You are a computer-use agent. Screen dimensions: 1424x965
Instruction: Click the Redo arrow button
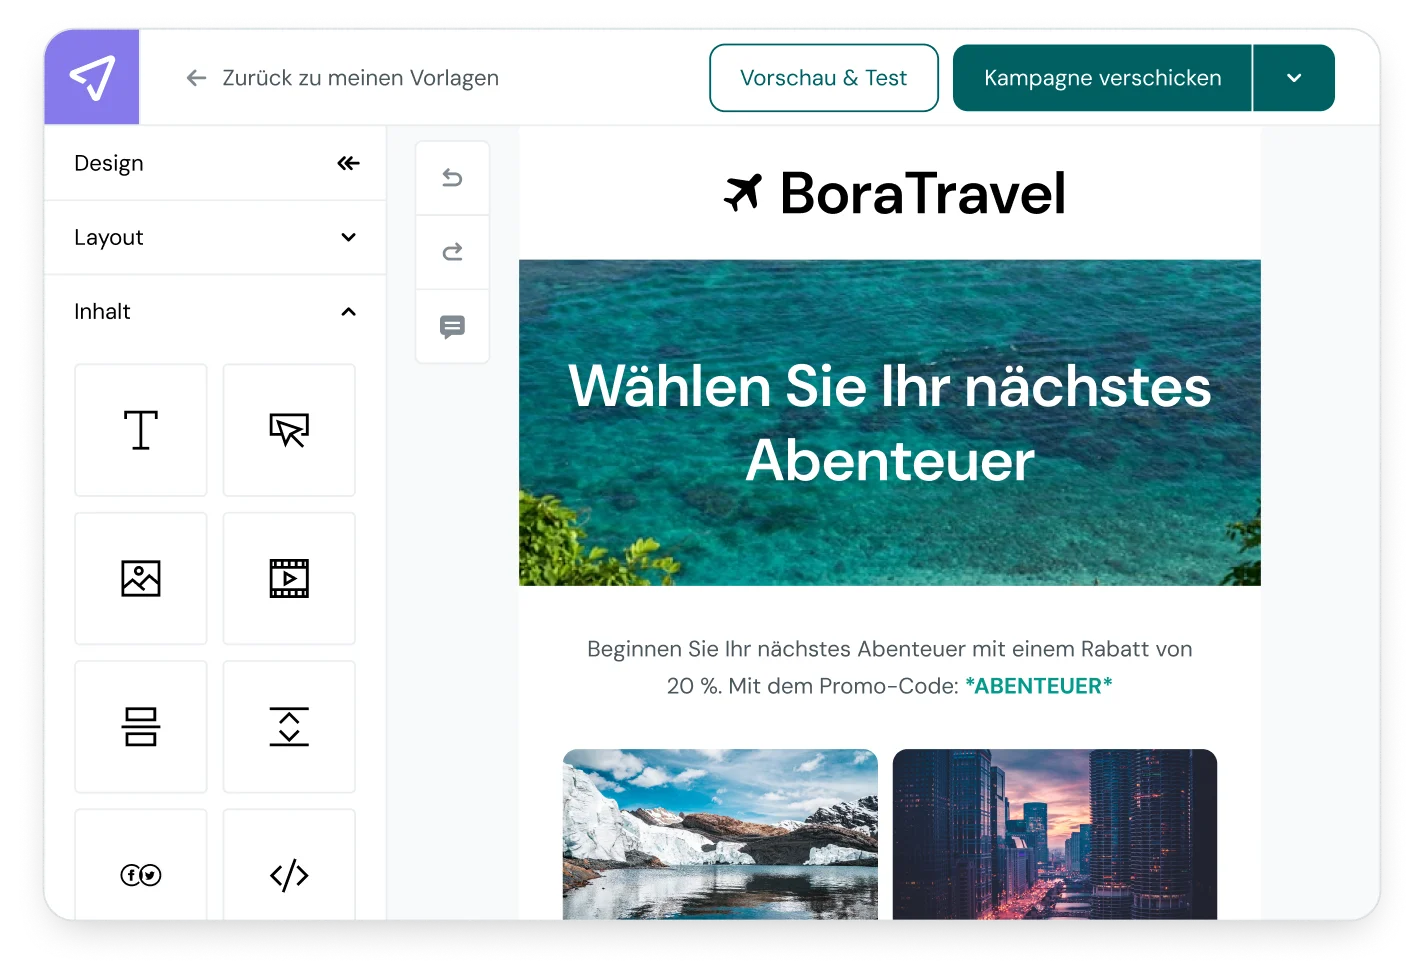coord(452,252)
